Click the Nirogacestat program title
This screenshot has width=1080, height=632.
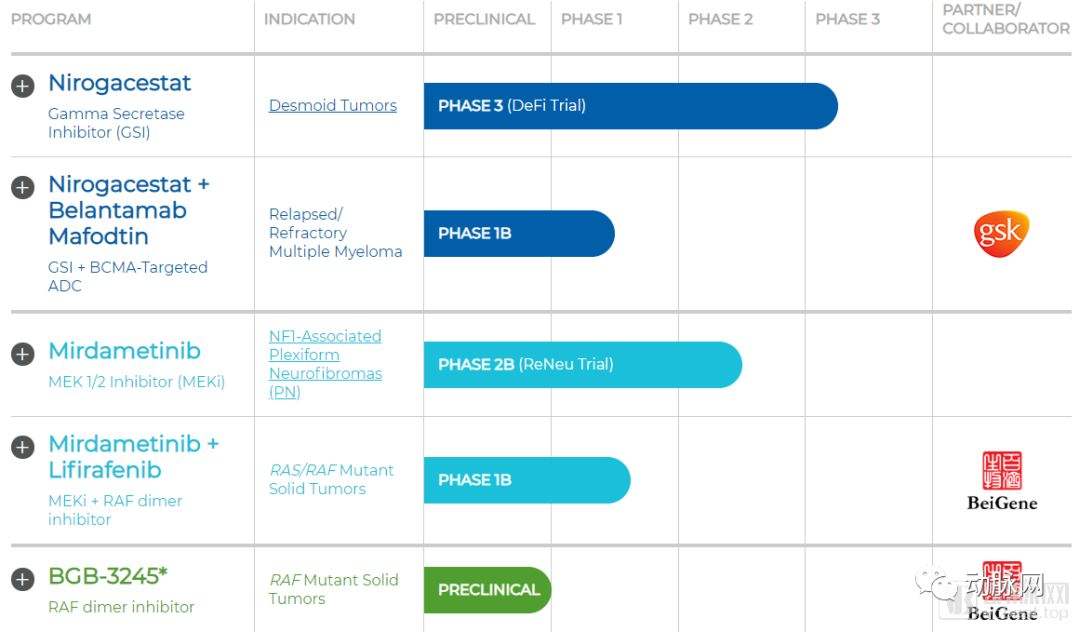point(120,83)
